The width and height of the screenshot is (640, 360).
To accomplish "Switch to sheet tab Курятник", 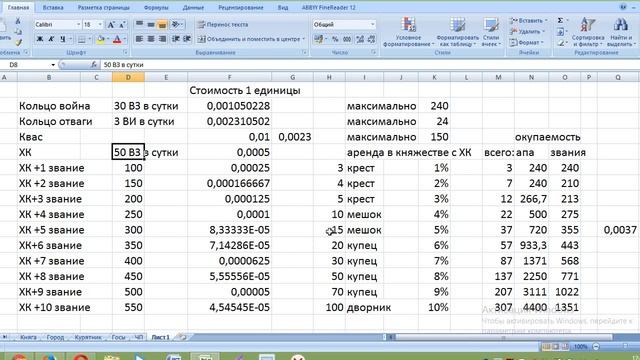I will [x=88, y=337].
